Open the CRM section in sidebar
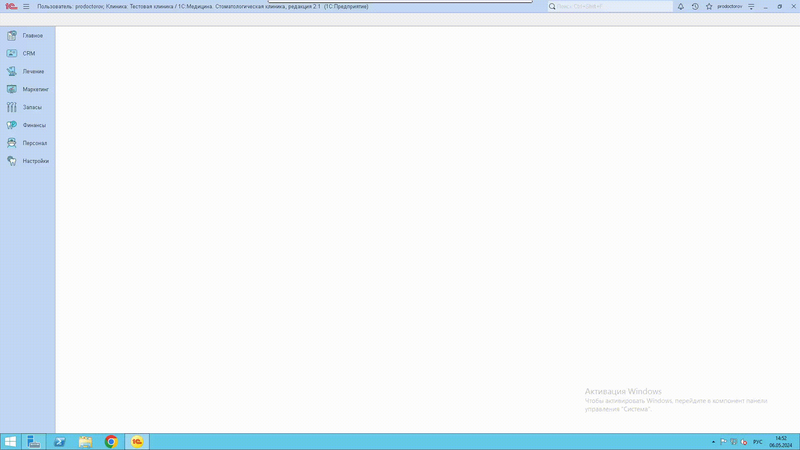This screenshot has width=800, height=450. (28, 53)
